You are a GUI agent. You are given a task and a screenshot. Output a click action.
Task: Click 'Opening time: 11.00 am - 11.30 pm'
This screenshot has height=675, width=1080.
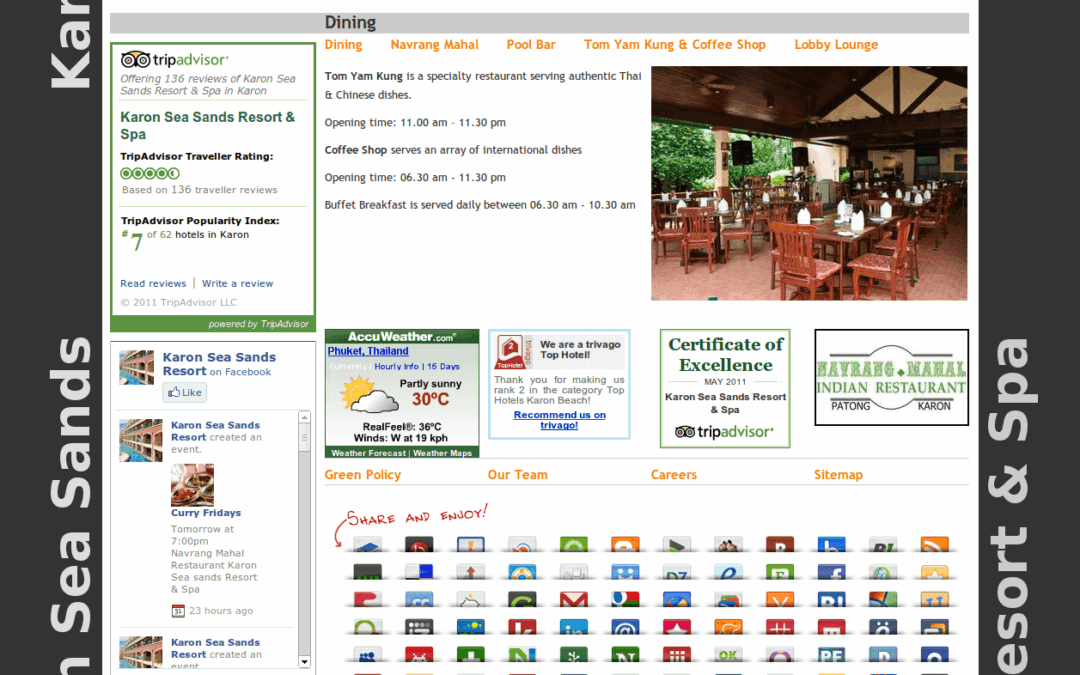(x=415, y=123)
